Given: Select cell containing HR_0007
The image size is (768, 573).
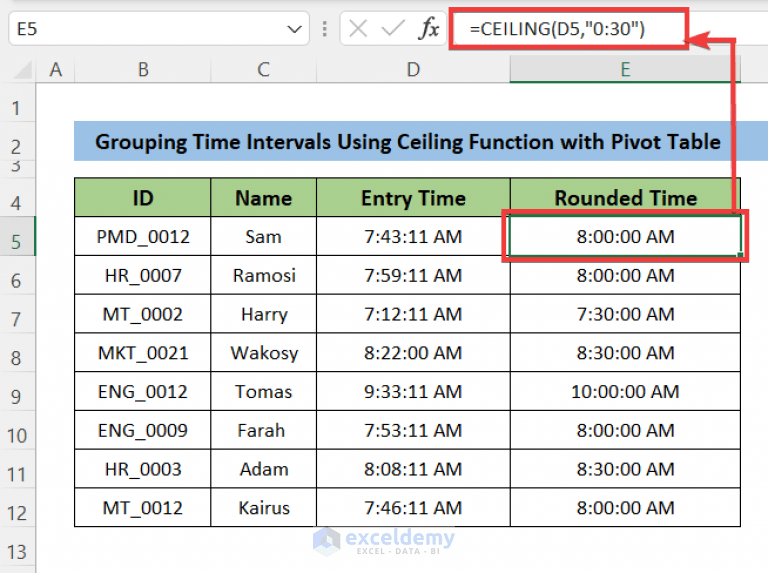Looking at the screenshot, I should click(x=143, y=275).
